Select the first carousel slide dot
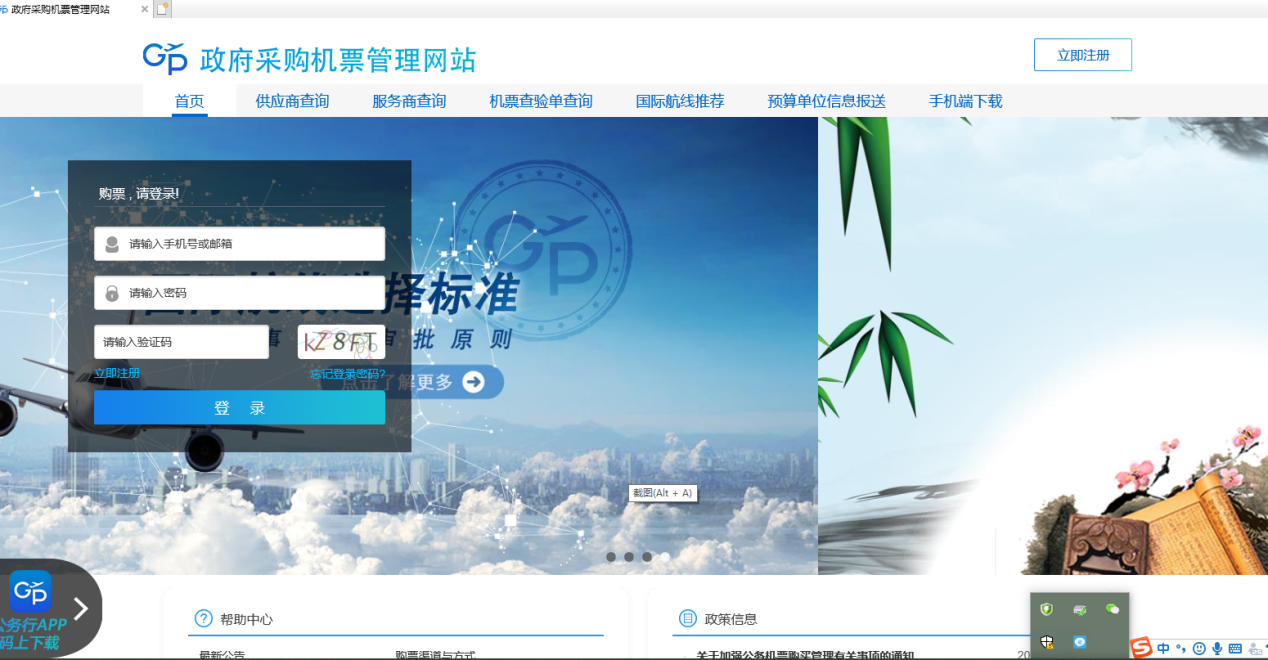The image size is (1268, 660). tap(610, 557)
